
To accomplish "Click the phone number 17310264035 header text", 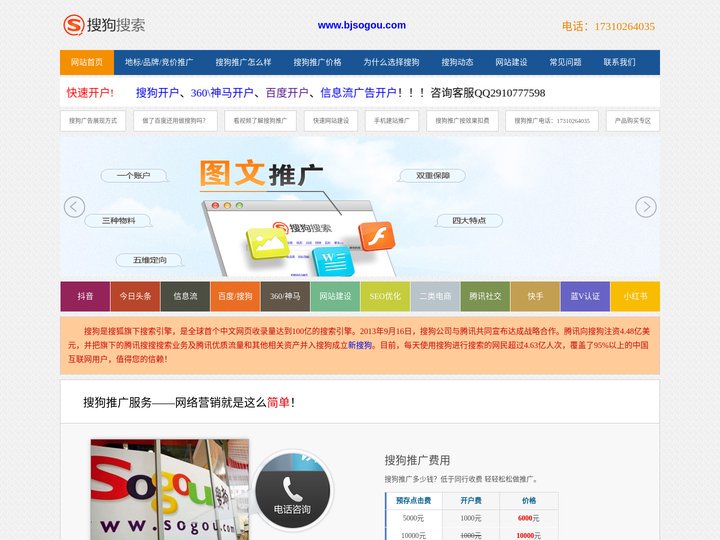I will (x=608, y=26).
